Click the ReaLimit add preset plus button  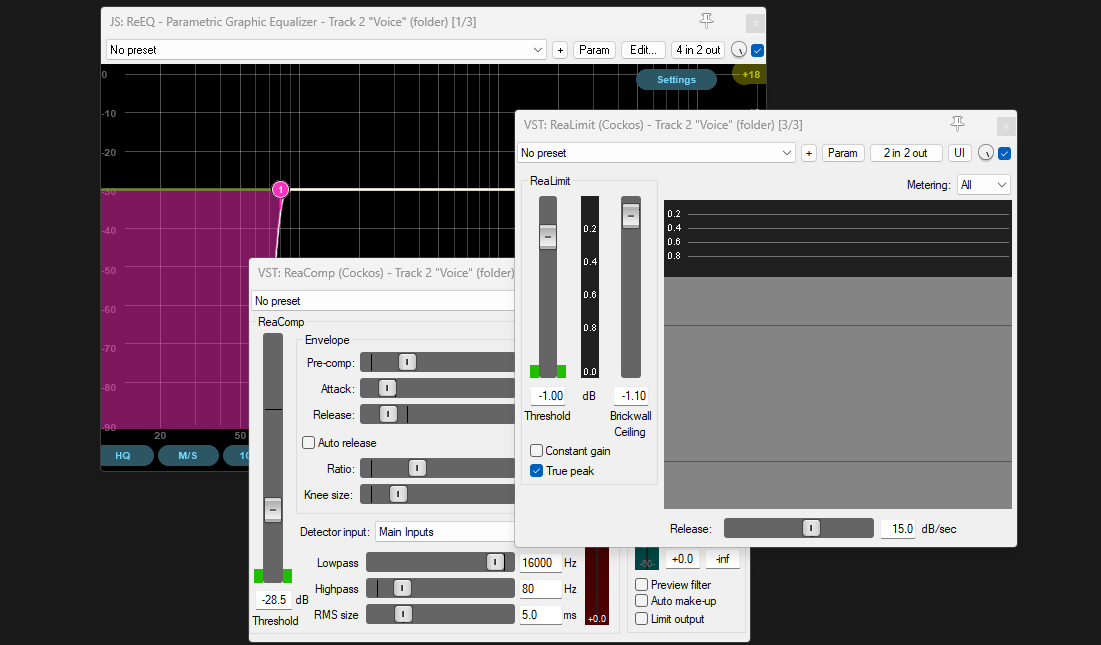809,153
